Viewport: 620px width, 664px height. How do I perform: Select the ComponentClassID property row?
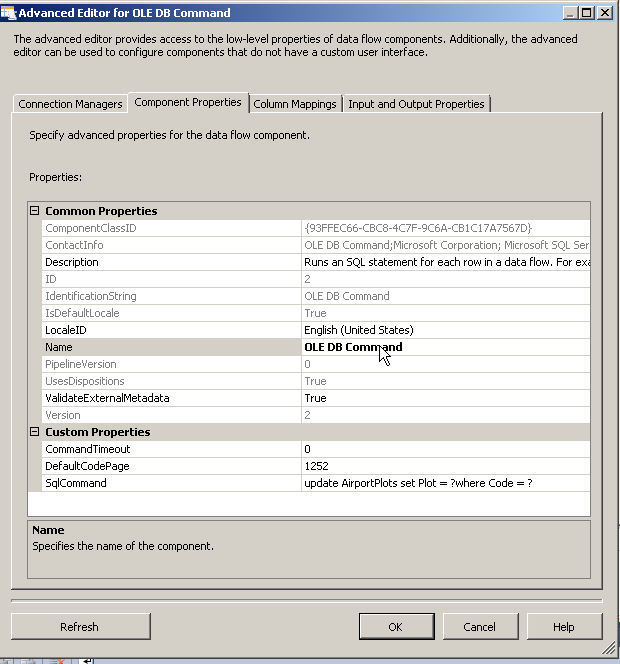[x=316, y=228]
